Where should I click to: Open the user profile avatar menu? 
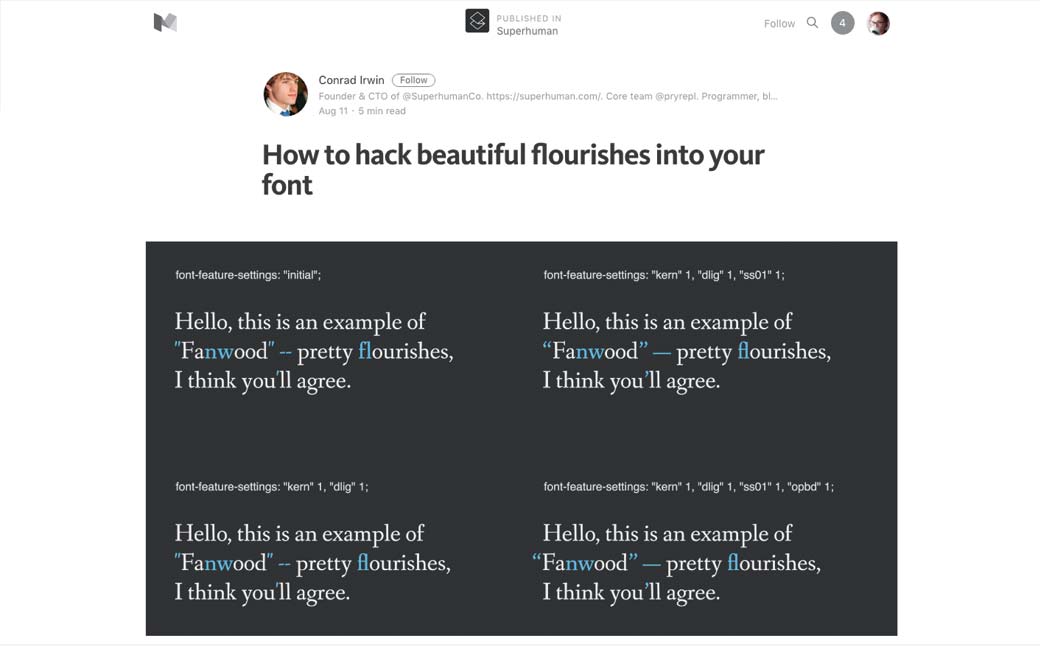pos(878,23)
